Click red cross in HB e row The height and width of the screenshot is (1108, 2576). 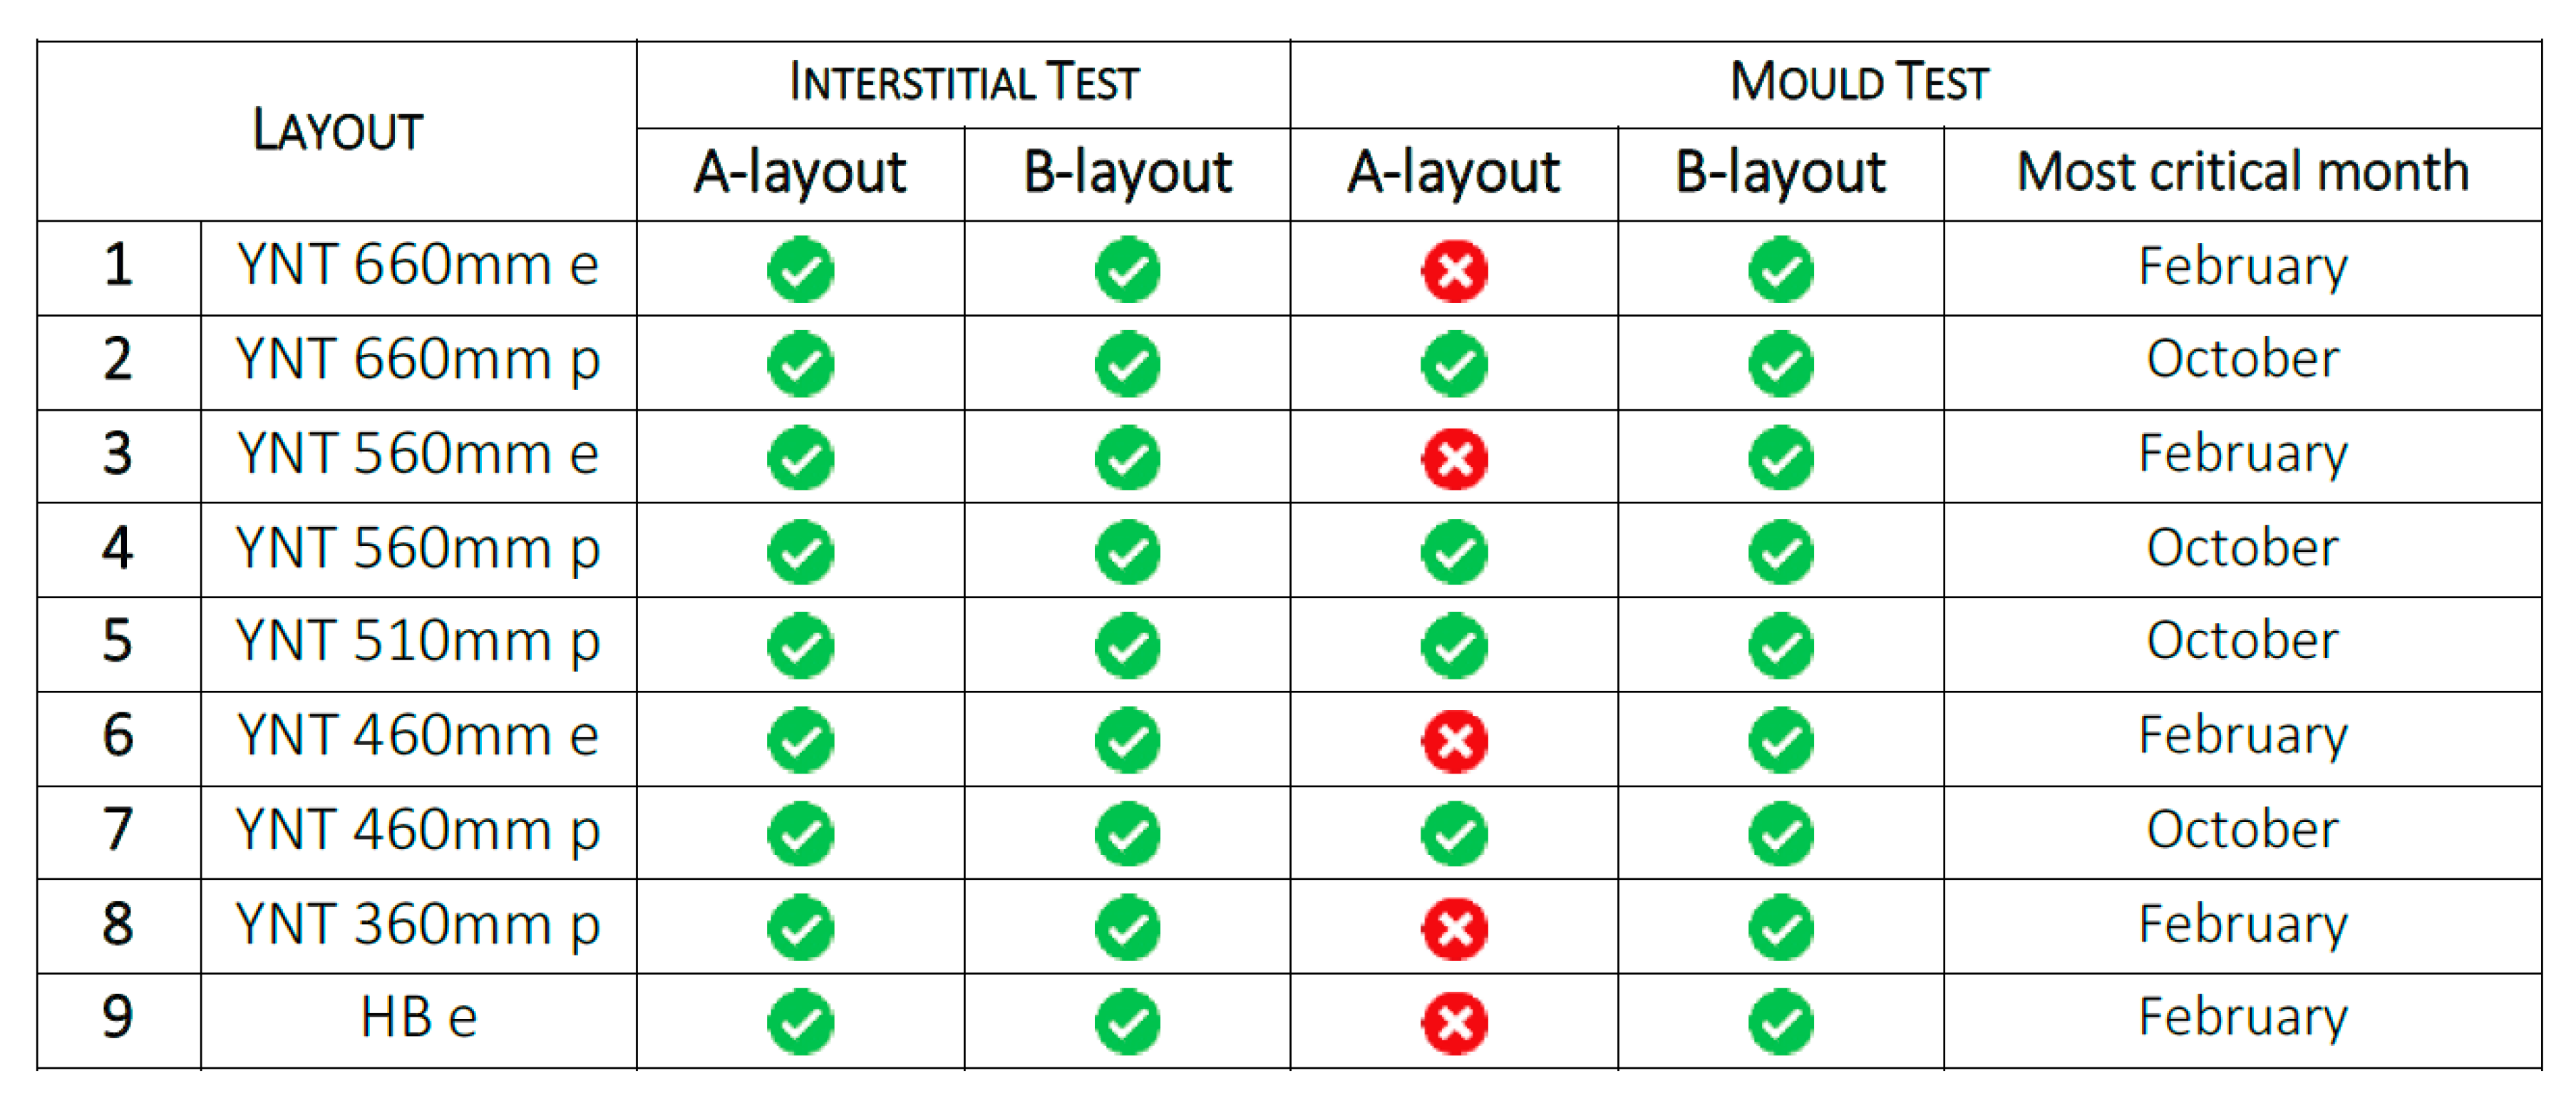click(1454, 1023)
